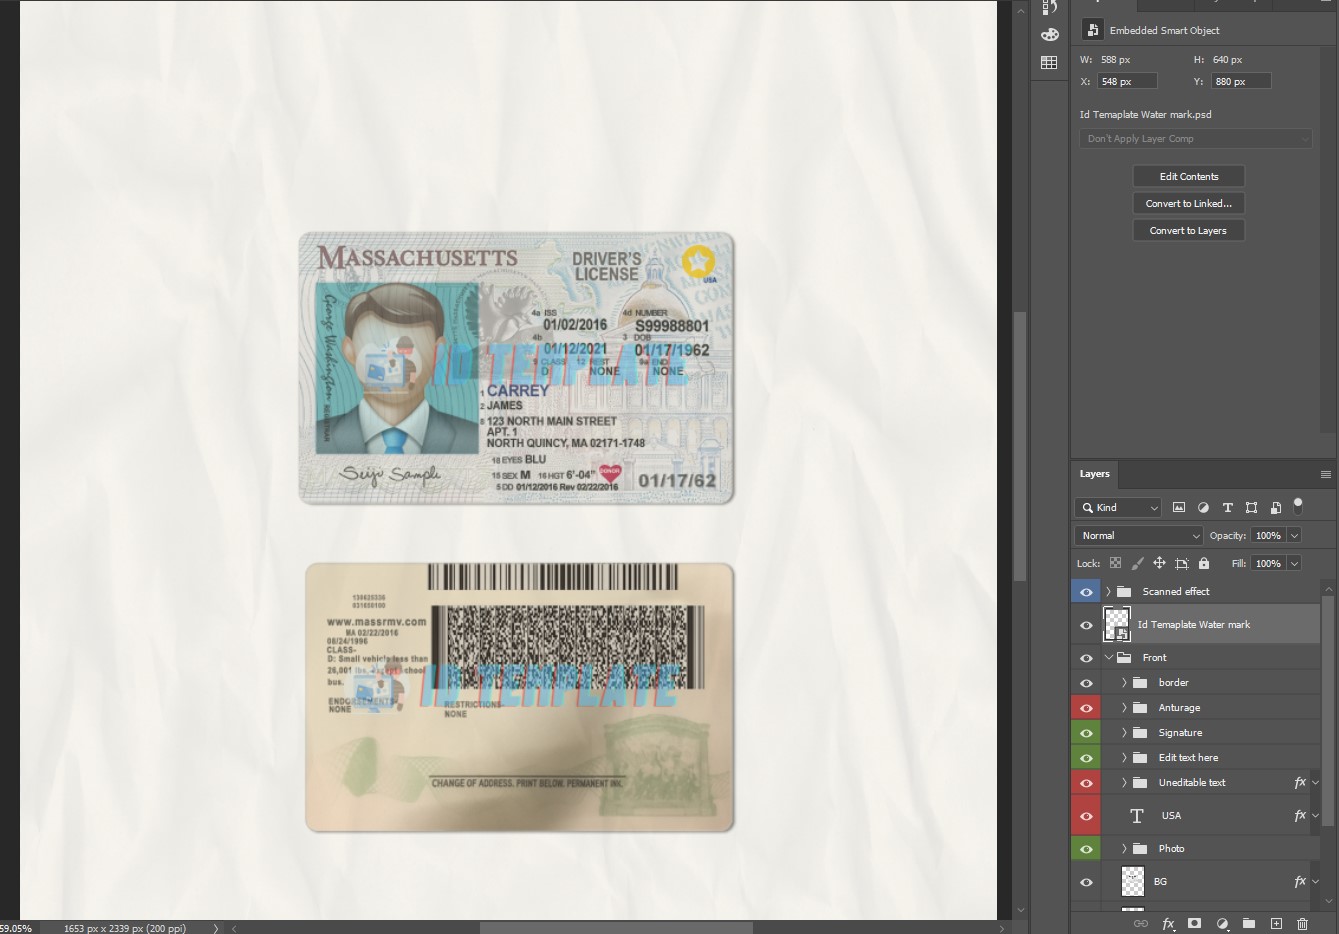1339x934 pixels.
Task: Lock transparent pixels
Action: coord(1115,563)
